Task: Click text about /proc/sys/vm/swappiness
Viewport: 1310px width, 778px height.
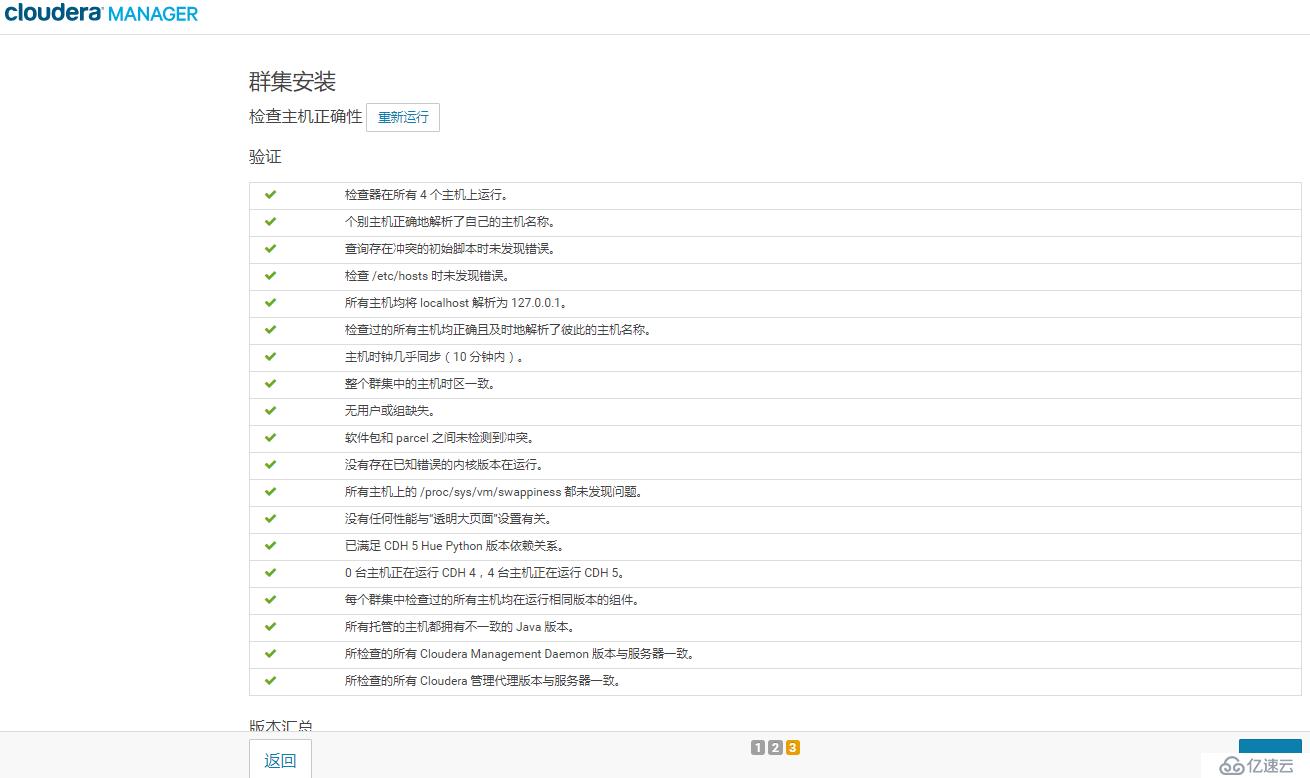Action: (x=494, y=492)
